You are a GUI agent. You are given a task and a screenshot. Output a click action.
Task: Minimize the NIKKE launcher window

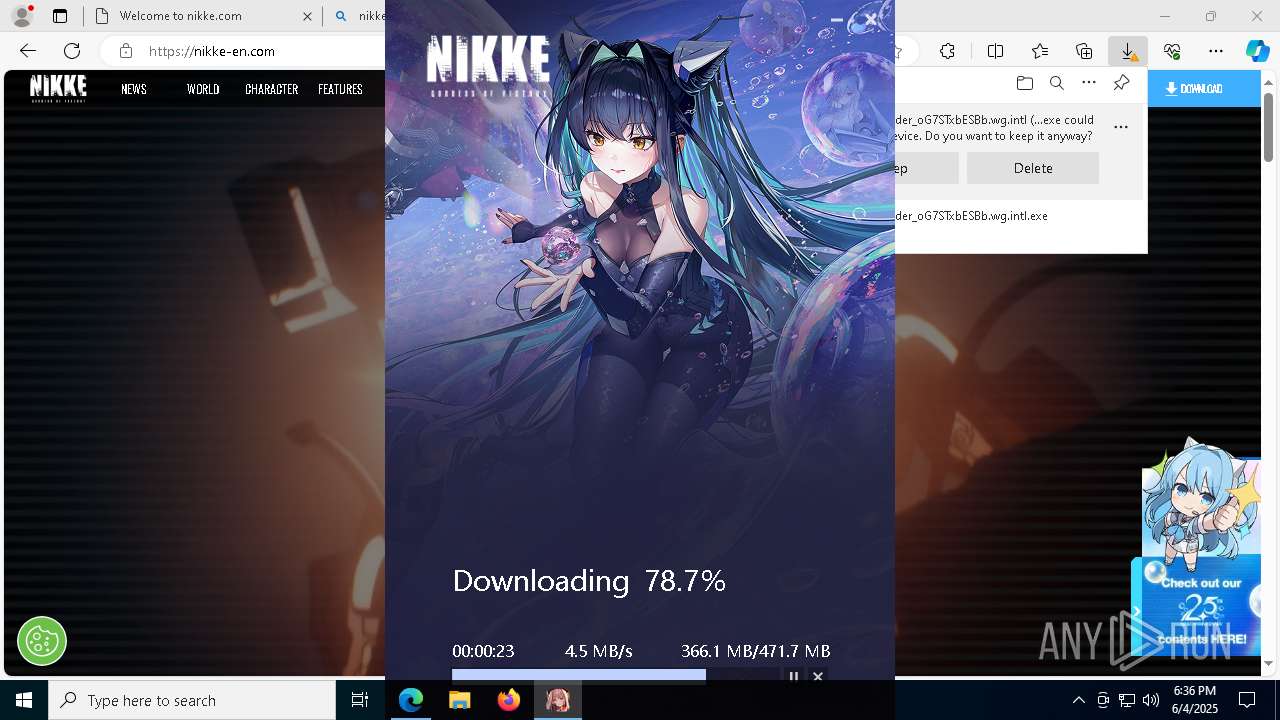[837, 20]
